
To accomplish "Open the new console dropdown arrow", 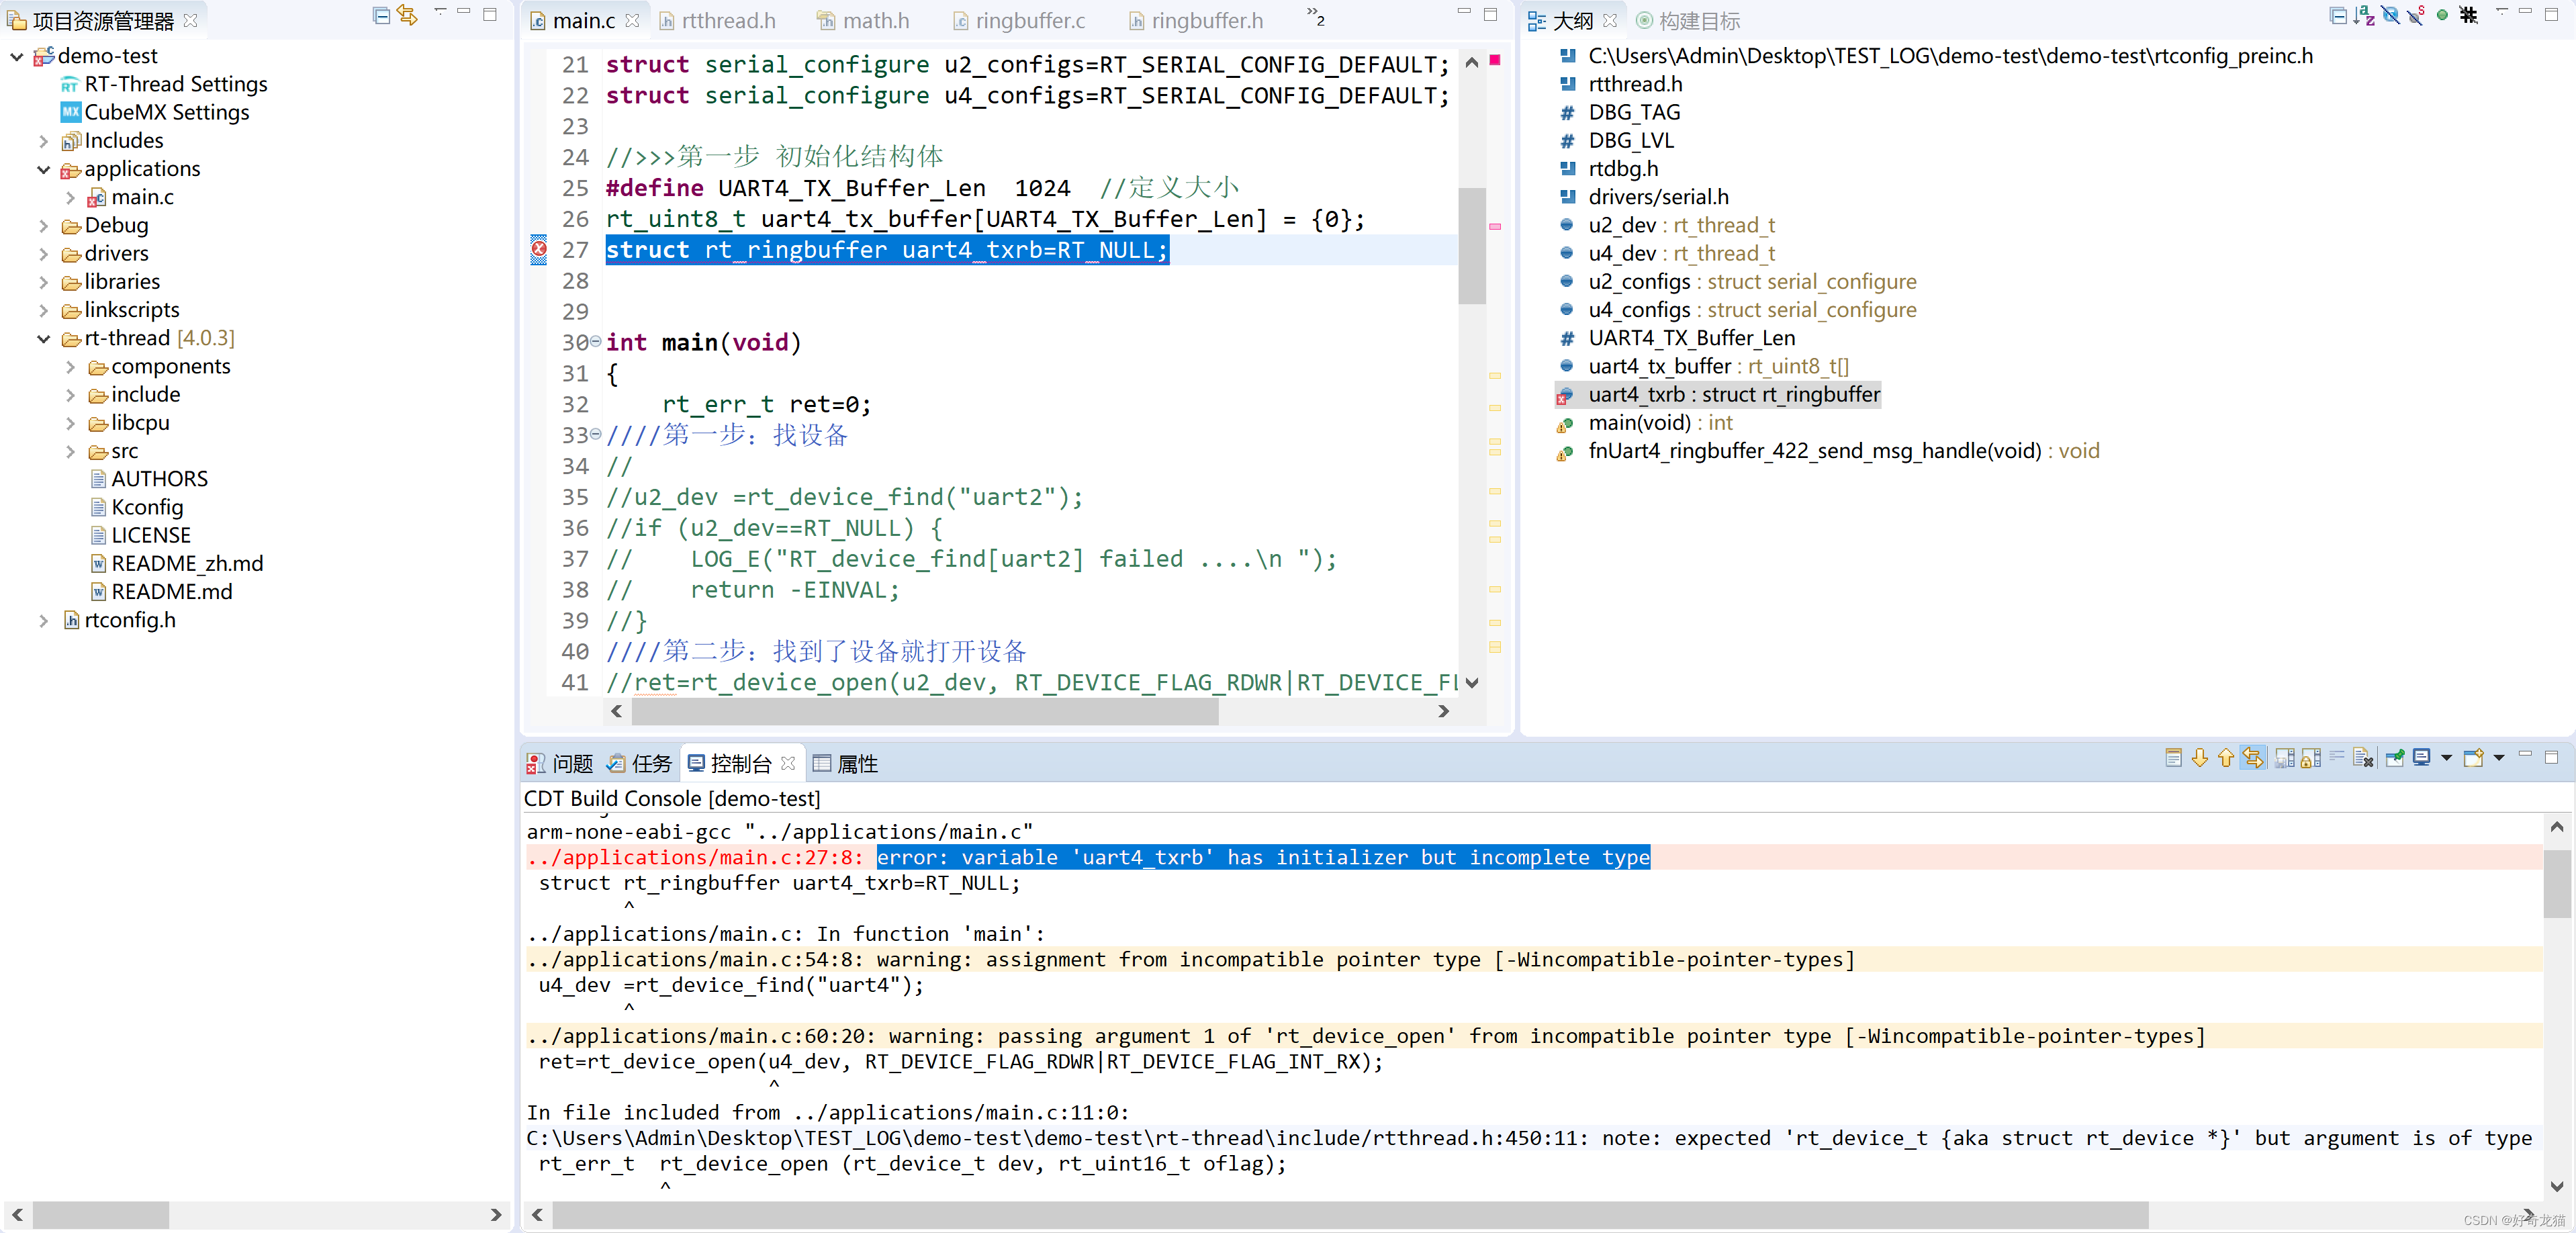I will coord(2499,758).
